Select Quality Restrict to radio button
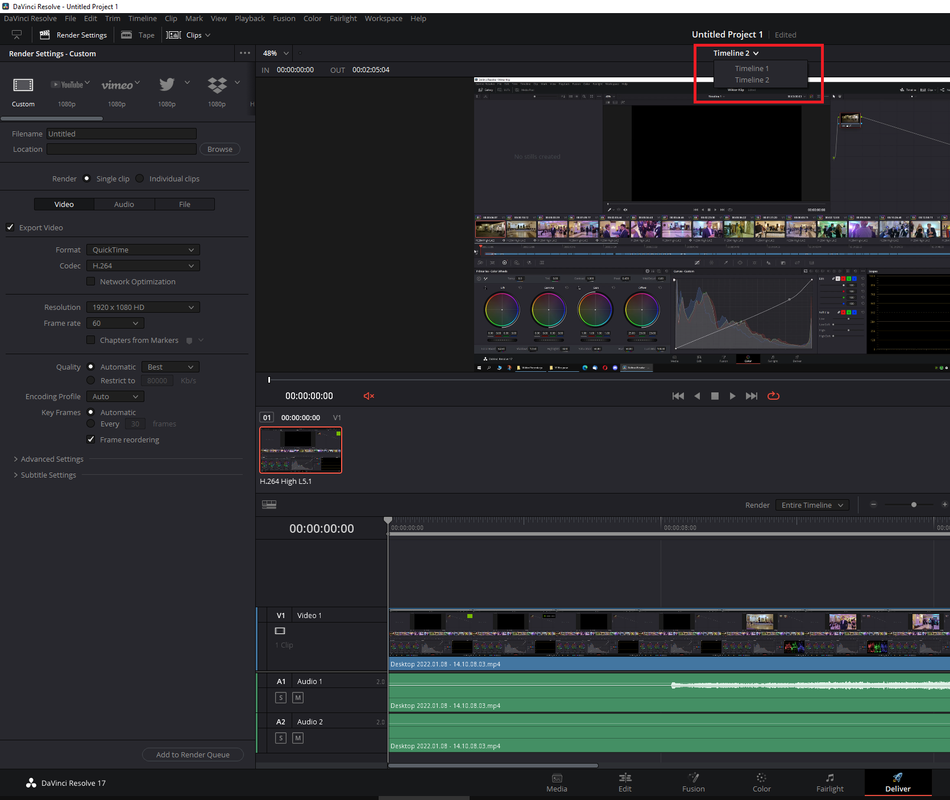 [x=91, y=381]
